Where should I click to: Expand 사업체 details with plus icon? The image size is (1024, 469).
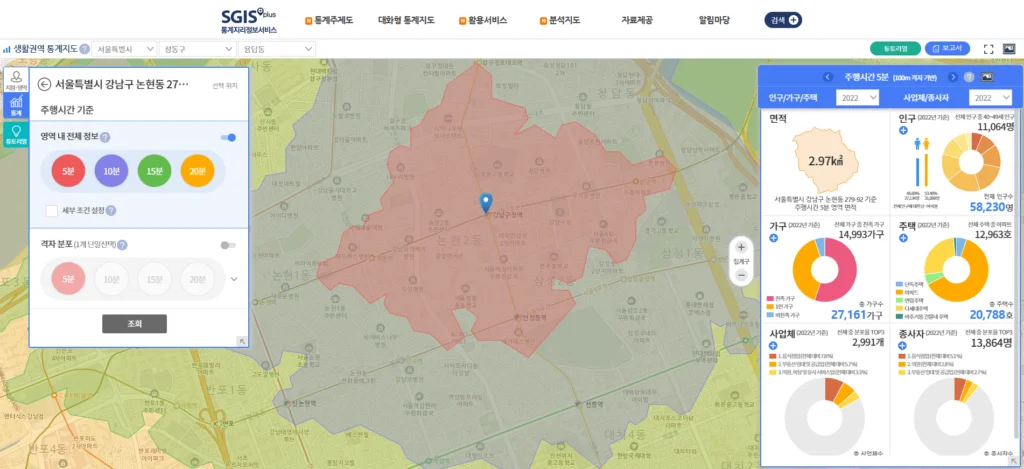774,346
